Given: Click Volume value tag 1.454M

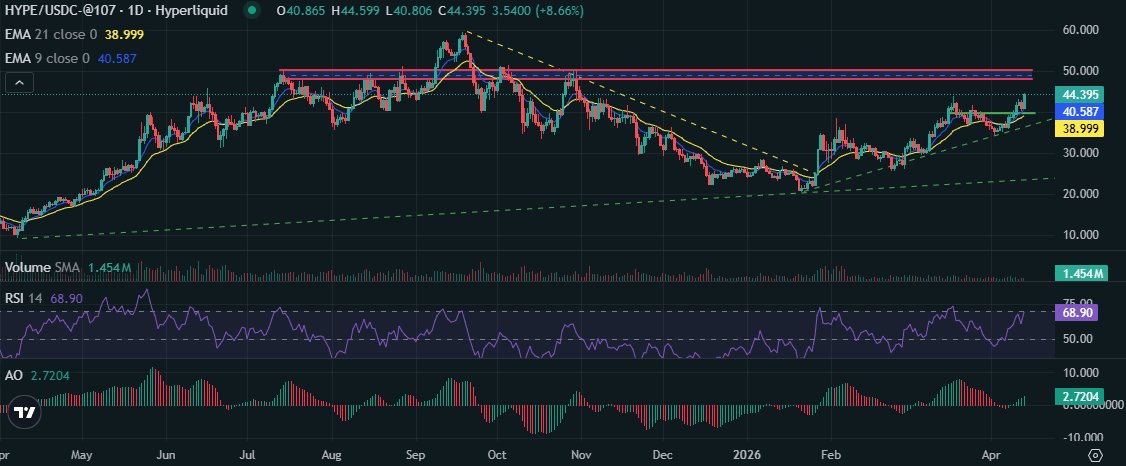Looking at the screenshot, I should (1081, 273).
